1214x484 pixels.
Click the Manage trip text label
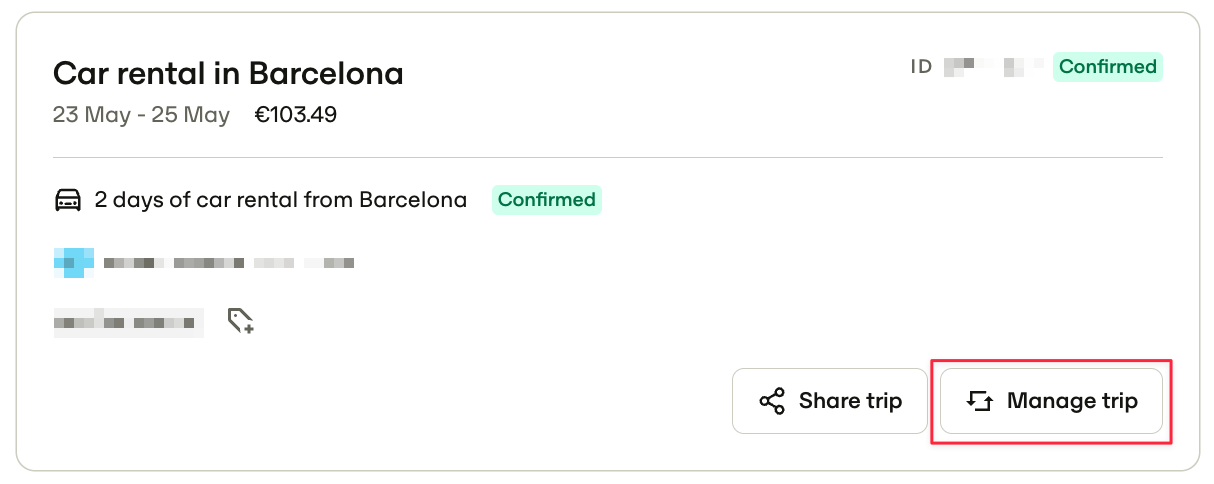pyautogui.click(x=1072, y=401)
